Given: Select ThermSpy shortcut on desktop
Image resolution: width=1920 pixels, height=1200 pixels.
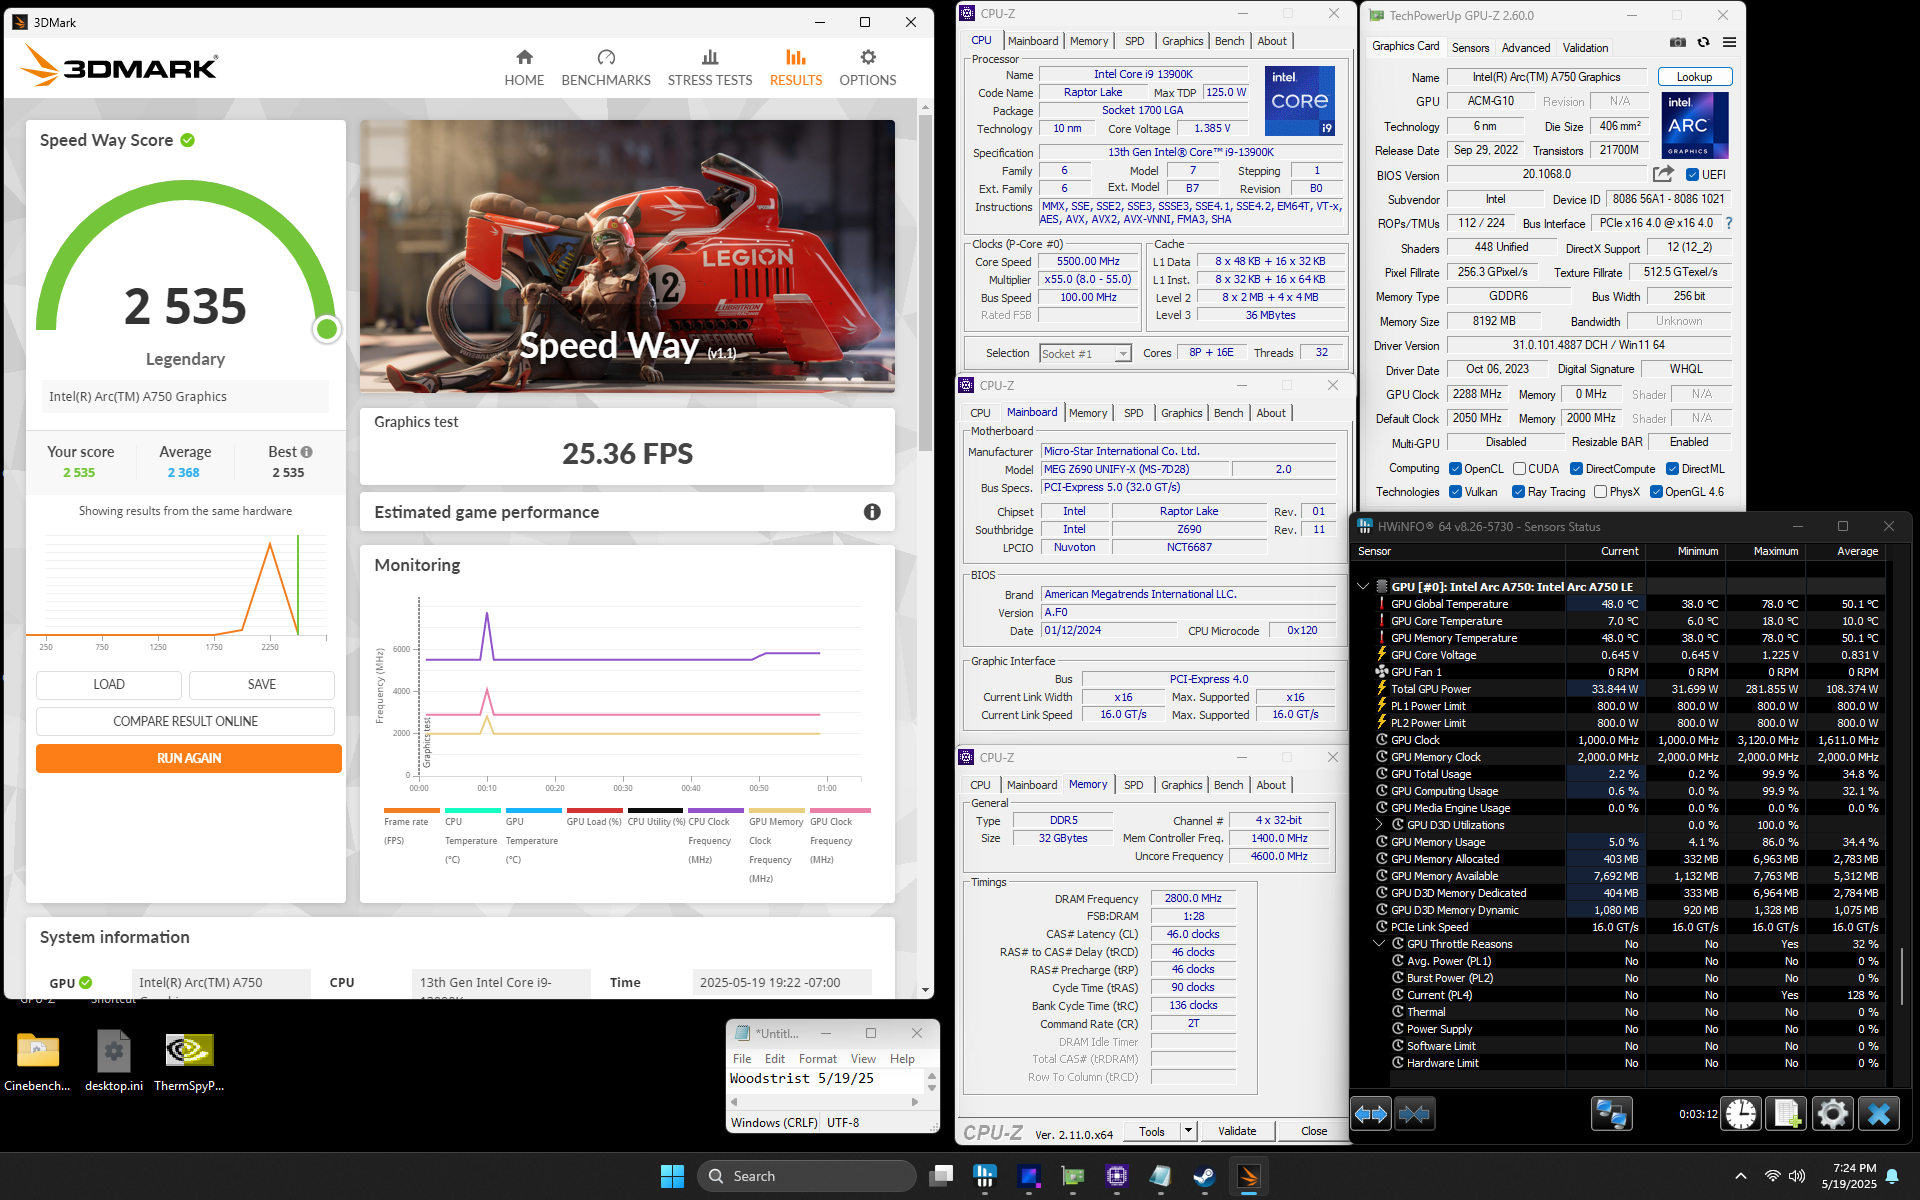Looking at the screenshot, I should [x=189, y=1062].
